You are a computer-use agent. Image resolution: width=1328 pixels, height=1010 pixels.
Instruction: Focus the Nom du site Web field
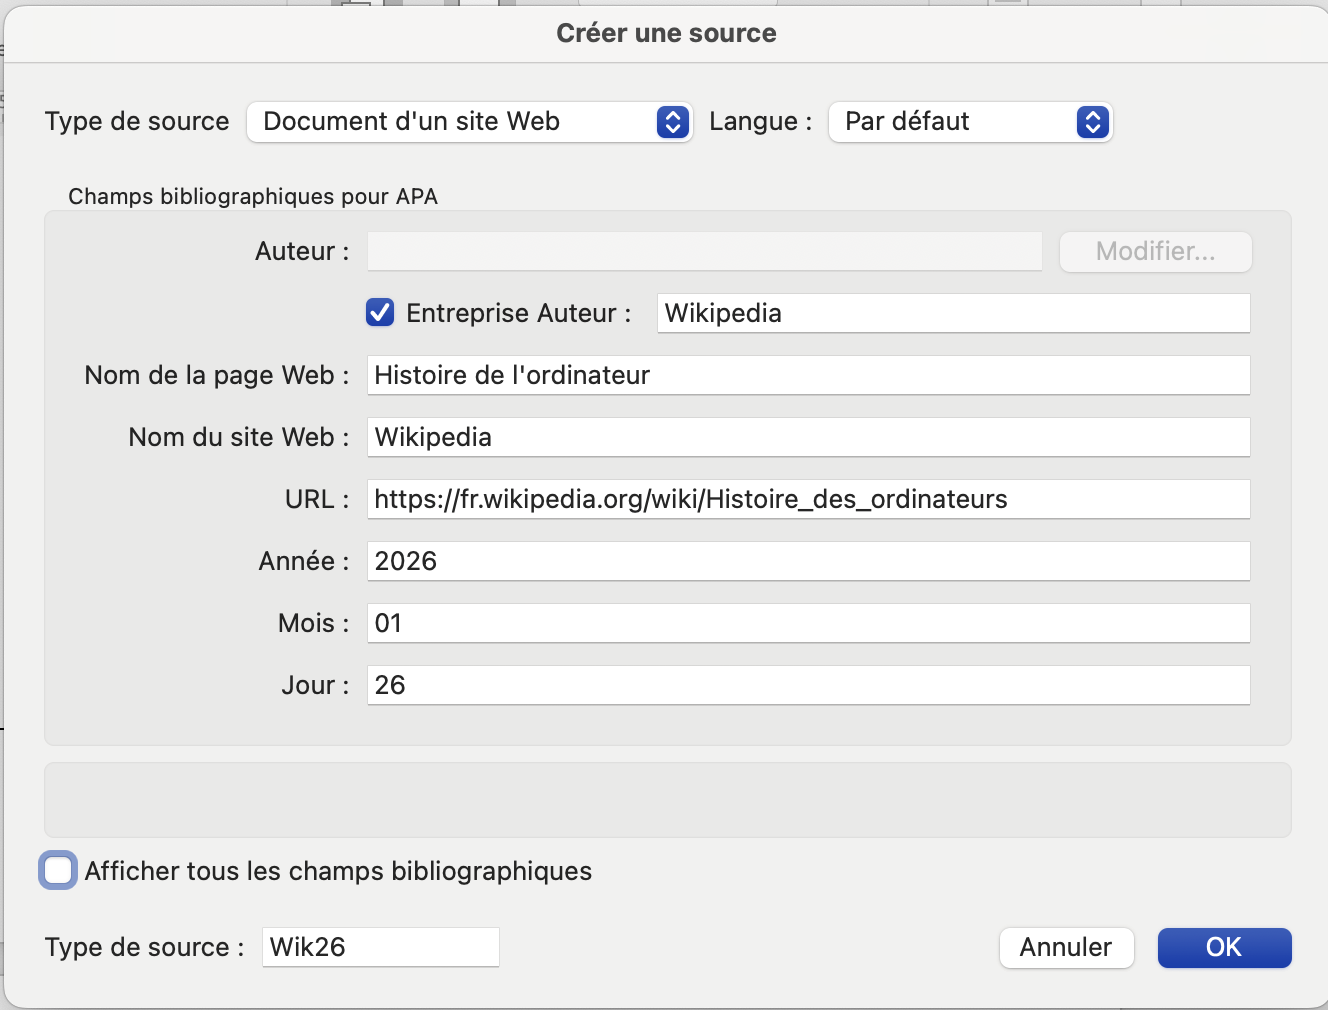[x=808, y=437]
